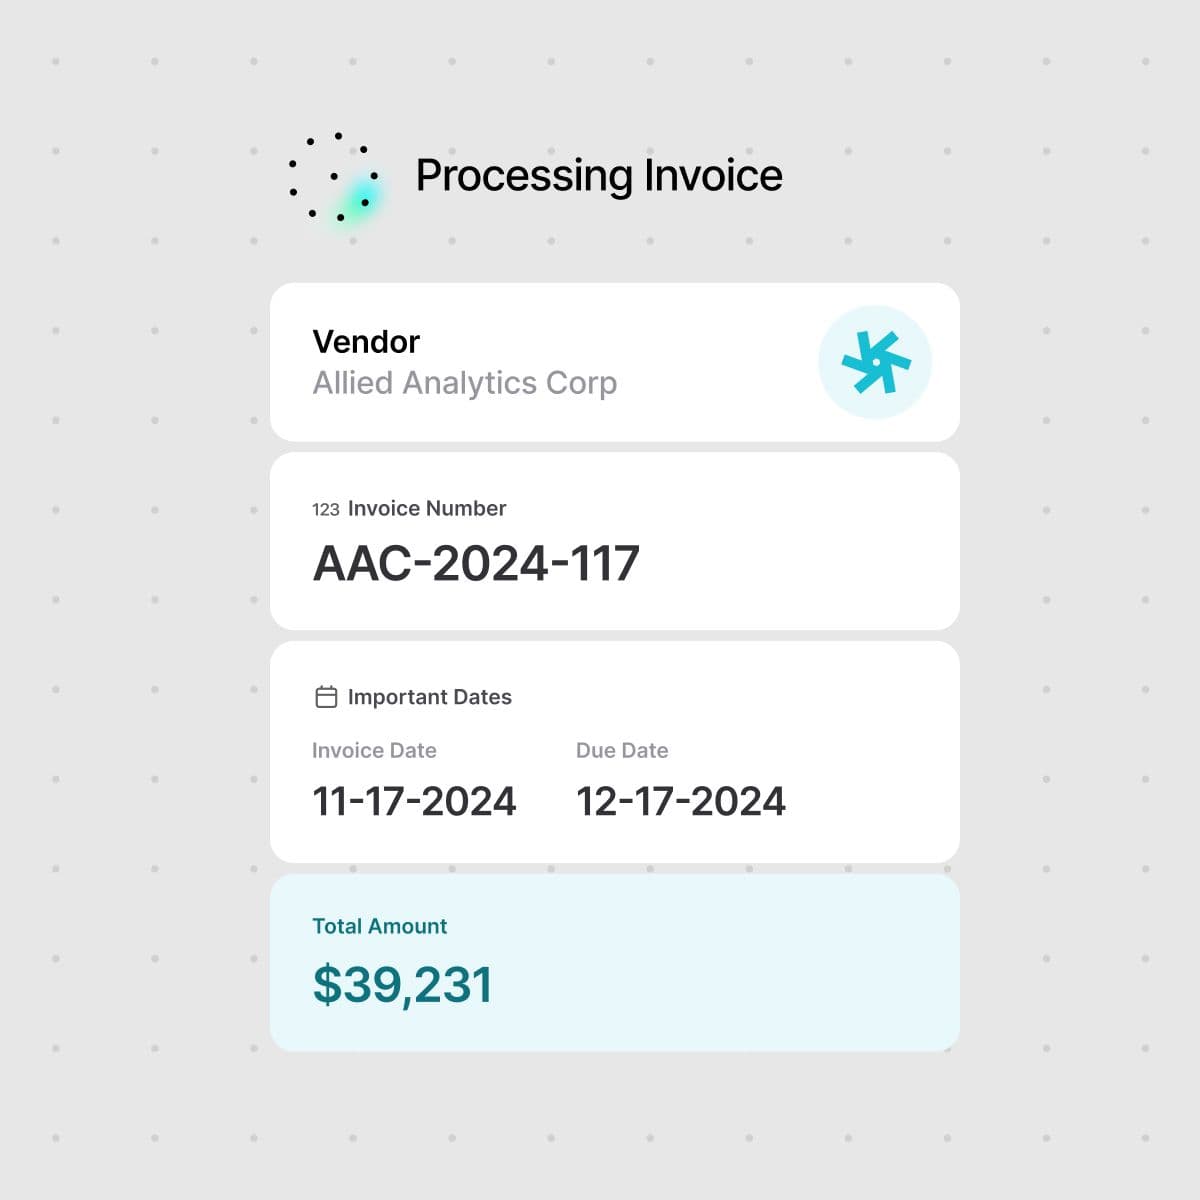The width and height of the screenshot is (1200, 1200).
Task: Click the glowing teal dot on the spinner
Action: pyautogui.click(x=365, y=202)
